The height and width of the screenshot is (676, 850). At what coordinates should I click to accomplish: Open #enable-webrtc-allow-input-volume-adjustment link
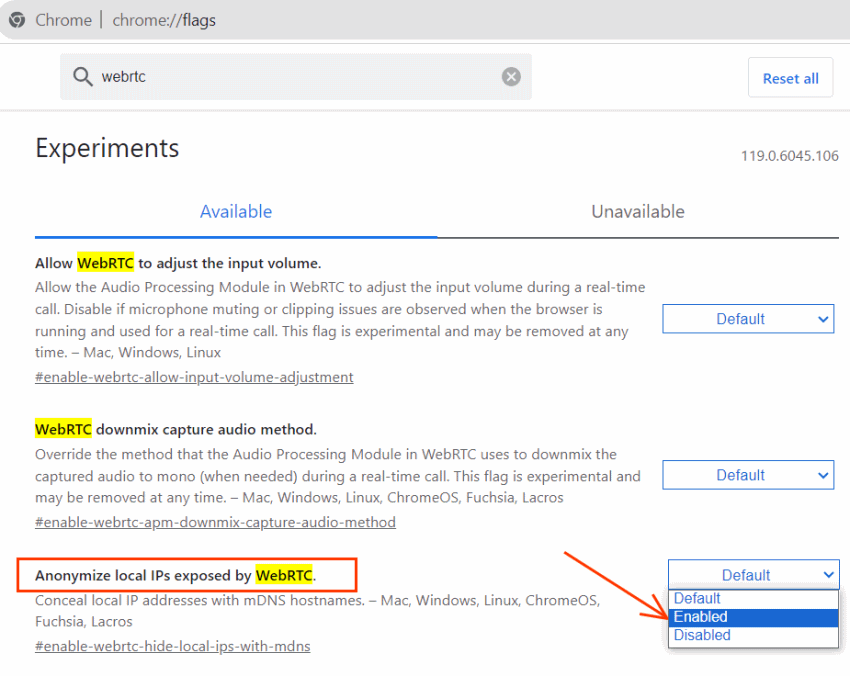point(194,377)
